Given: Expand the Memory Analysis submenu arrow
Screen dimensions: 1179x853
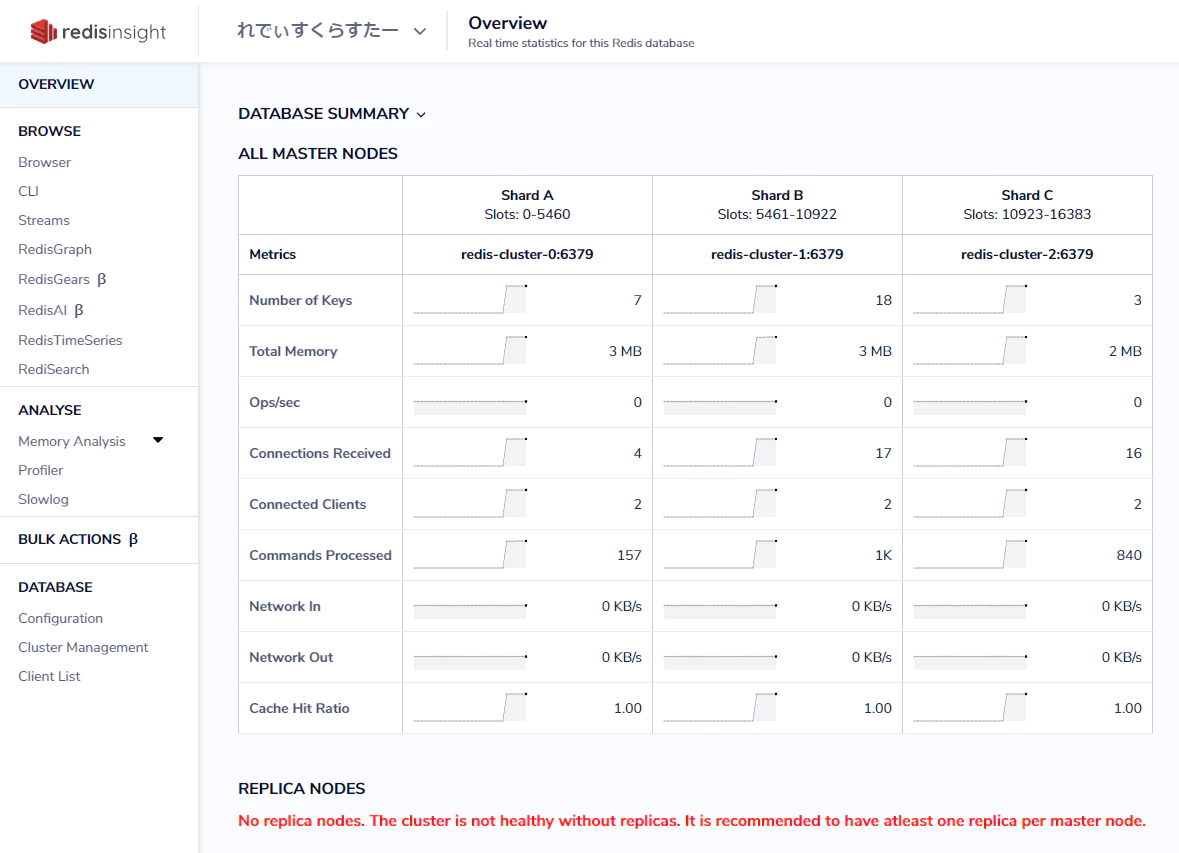Looking at the screenshot, I should tap(158, 440).
